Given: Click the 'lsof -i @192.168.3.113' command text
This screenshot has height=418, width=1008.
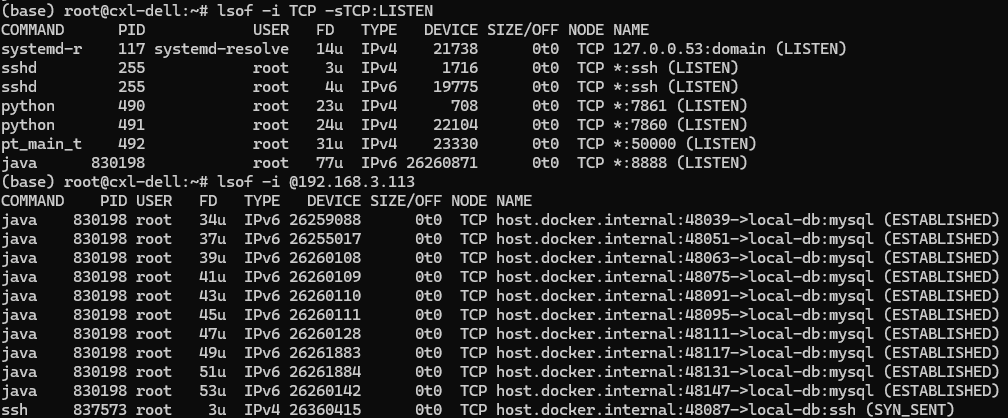Looking at the screenshot, I should click(316, 182).
